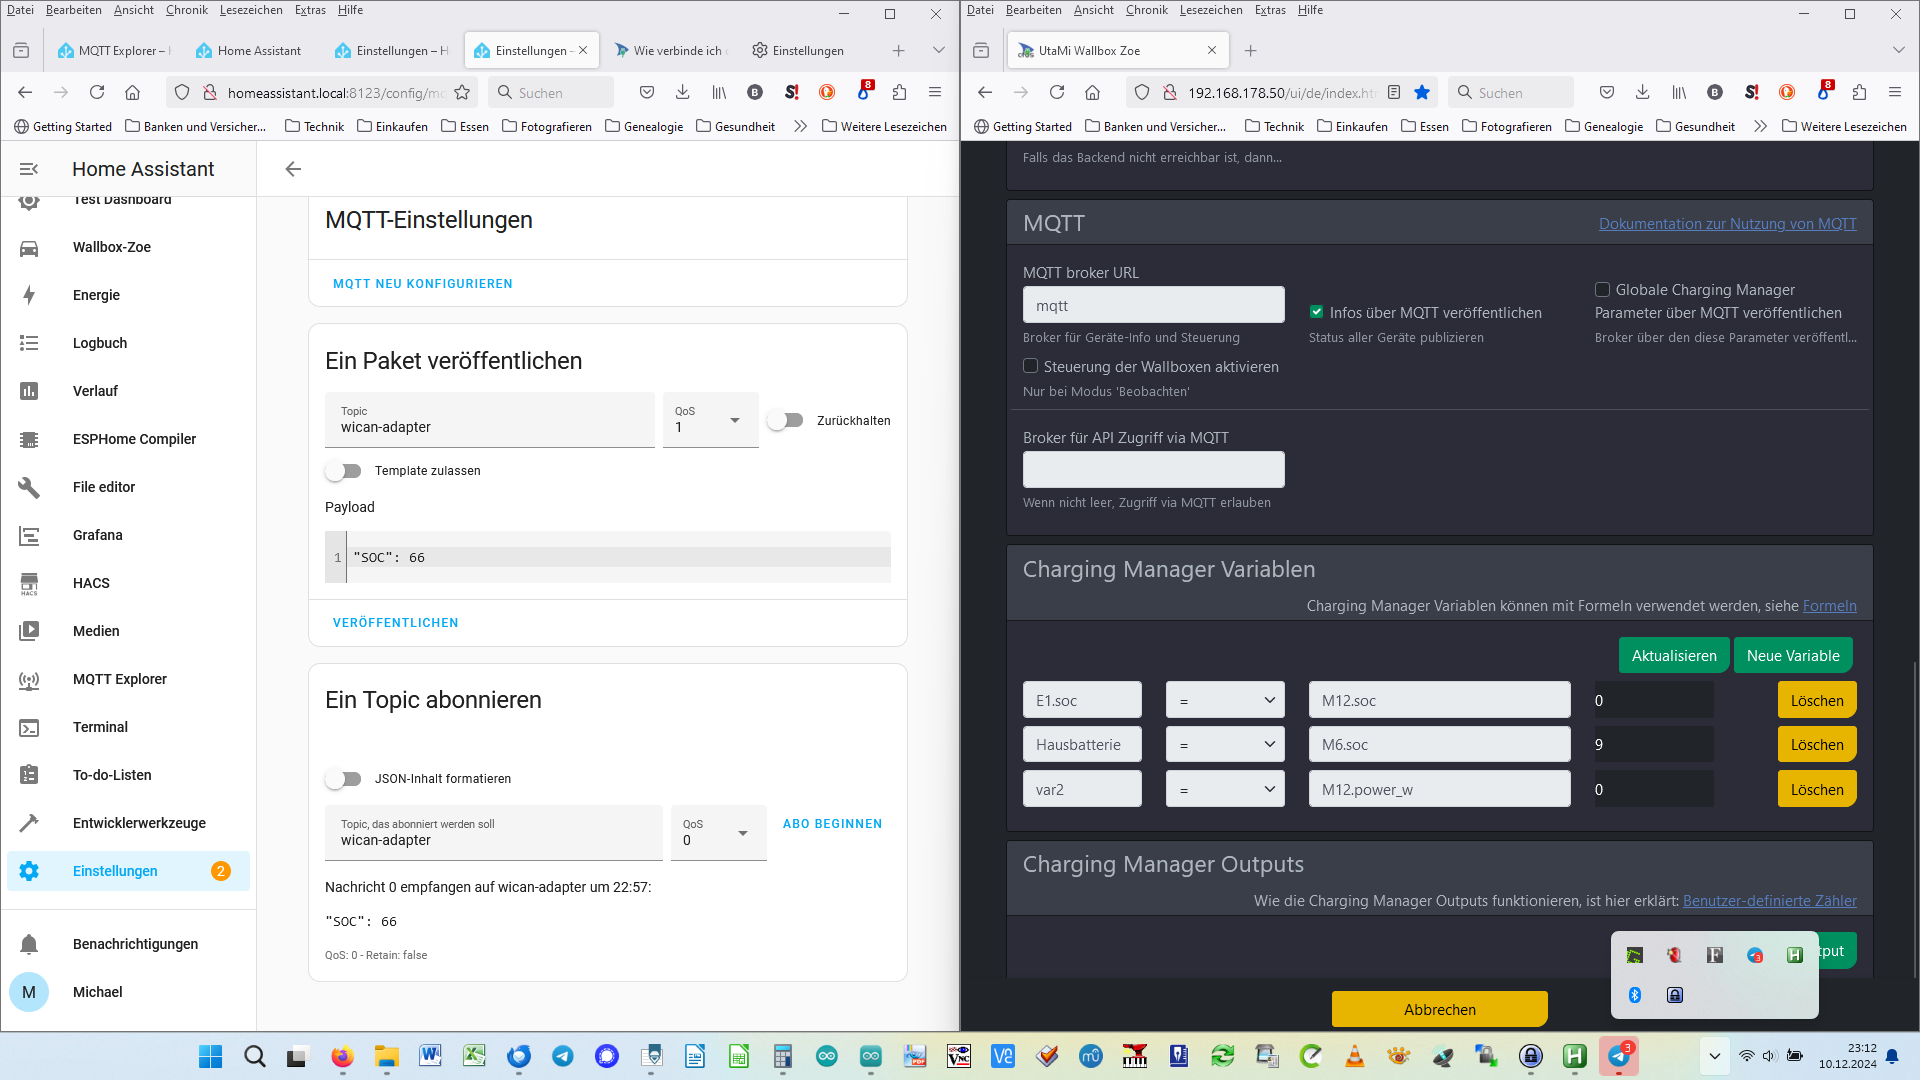Click Abbrechen button
This screenshot has width=1920, height=1080.
pyautogui.click(x=1439, y=1009)
